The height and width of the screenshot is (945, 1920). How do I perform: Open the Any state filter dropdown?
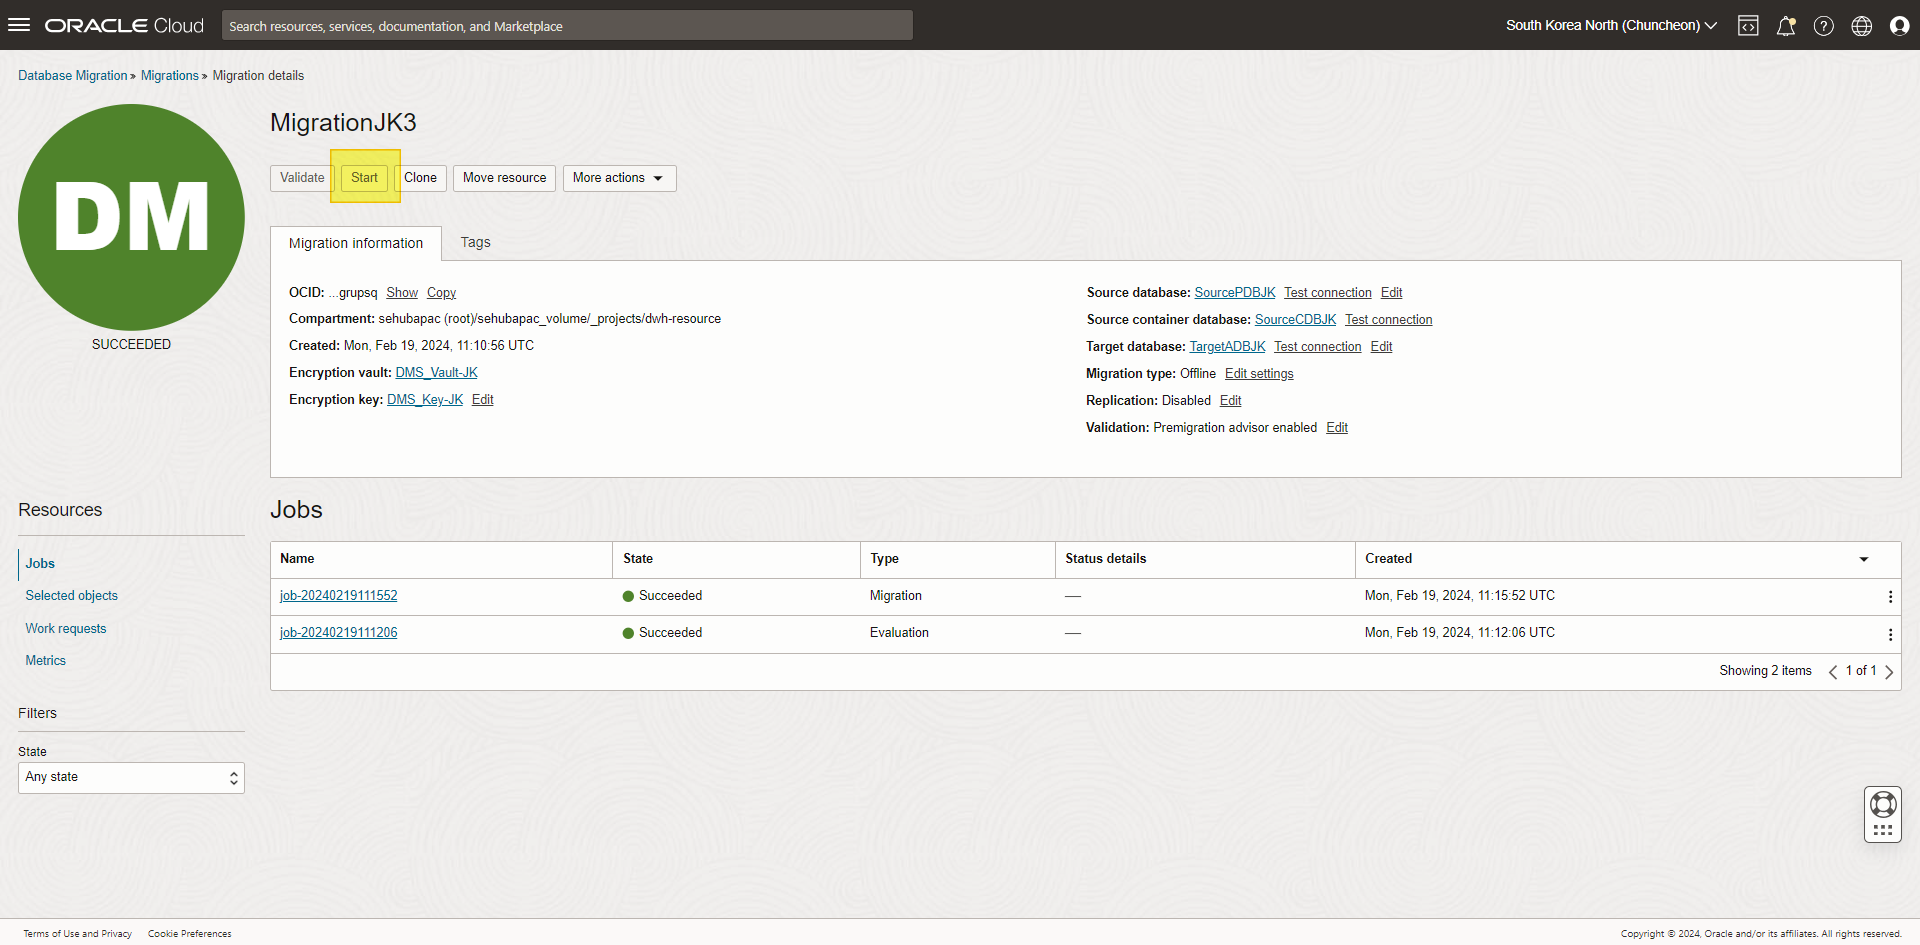[x=131, y=778]
